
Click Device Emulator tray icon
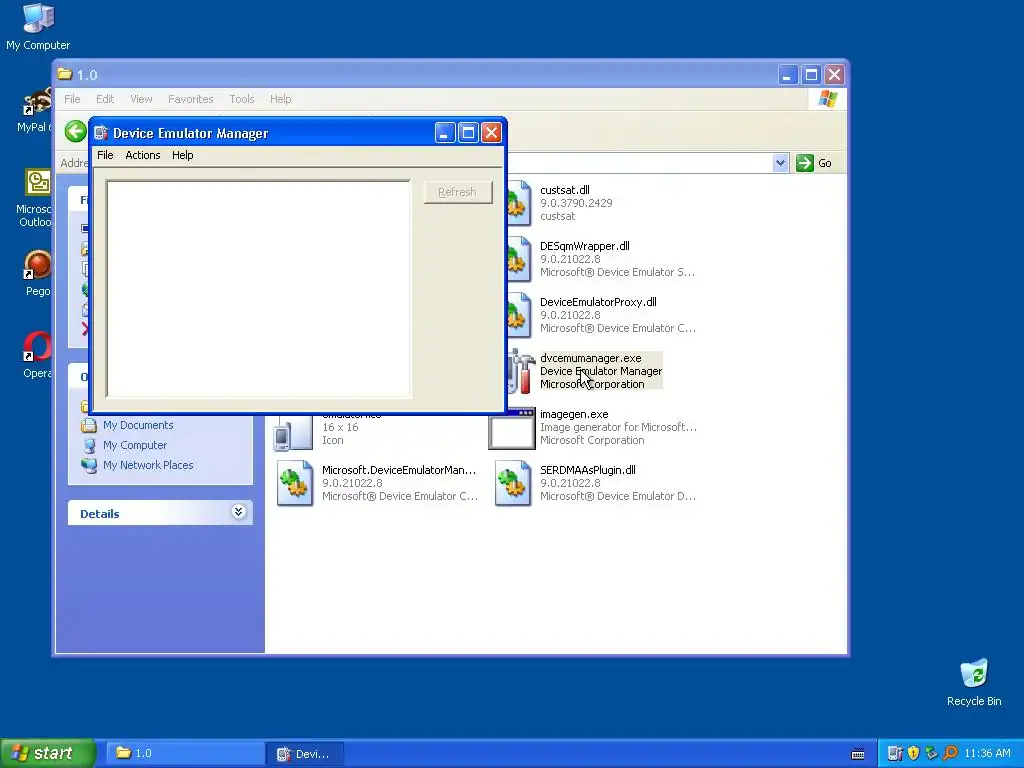[x=895, y=754]
